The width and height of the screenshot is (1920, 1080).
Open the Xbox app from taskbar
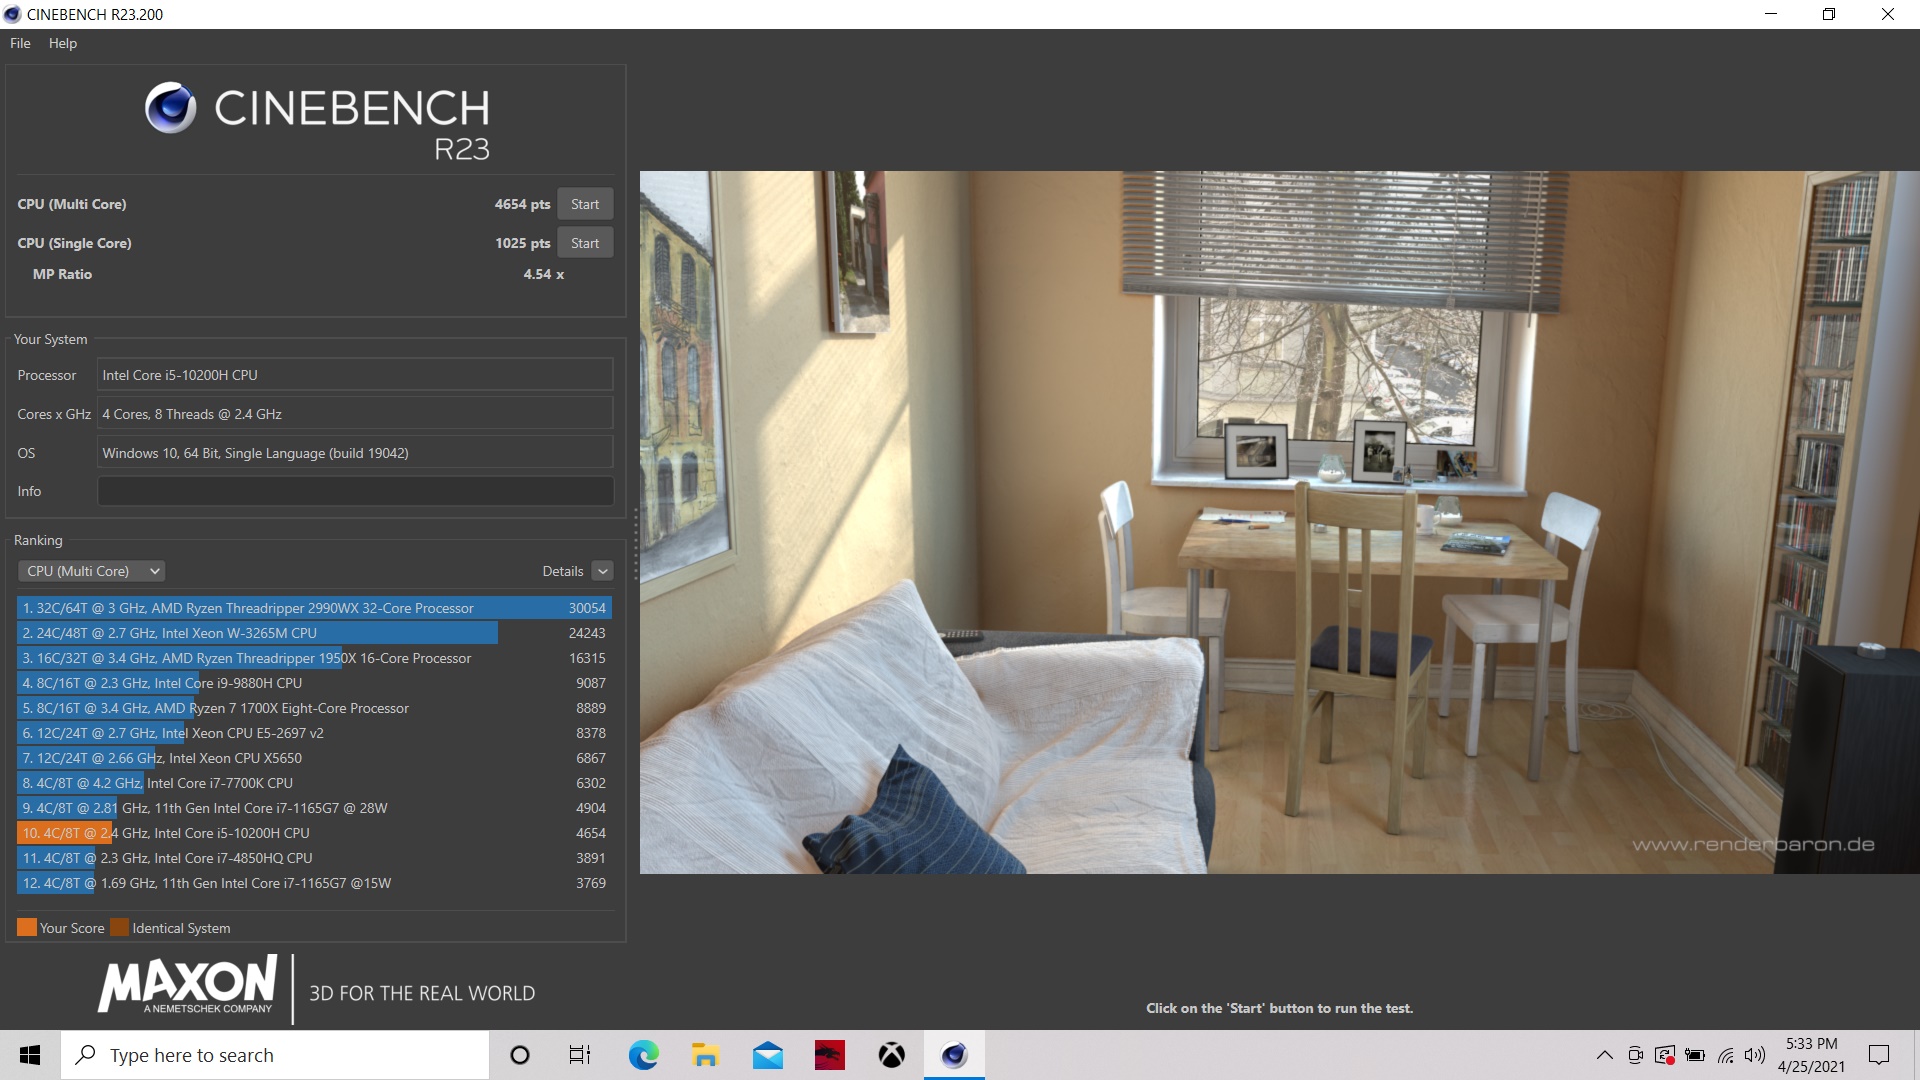pyautogui.click(x=891, y=1055)
